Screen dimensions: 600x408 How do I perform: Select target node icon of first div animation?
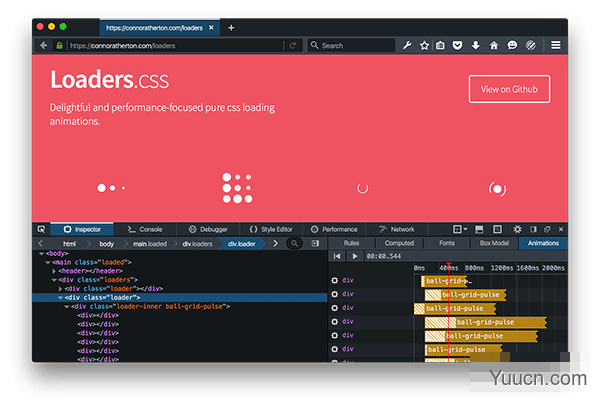[334, 280]
